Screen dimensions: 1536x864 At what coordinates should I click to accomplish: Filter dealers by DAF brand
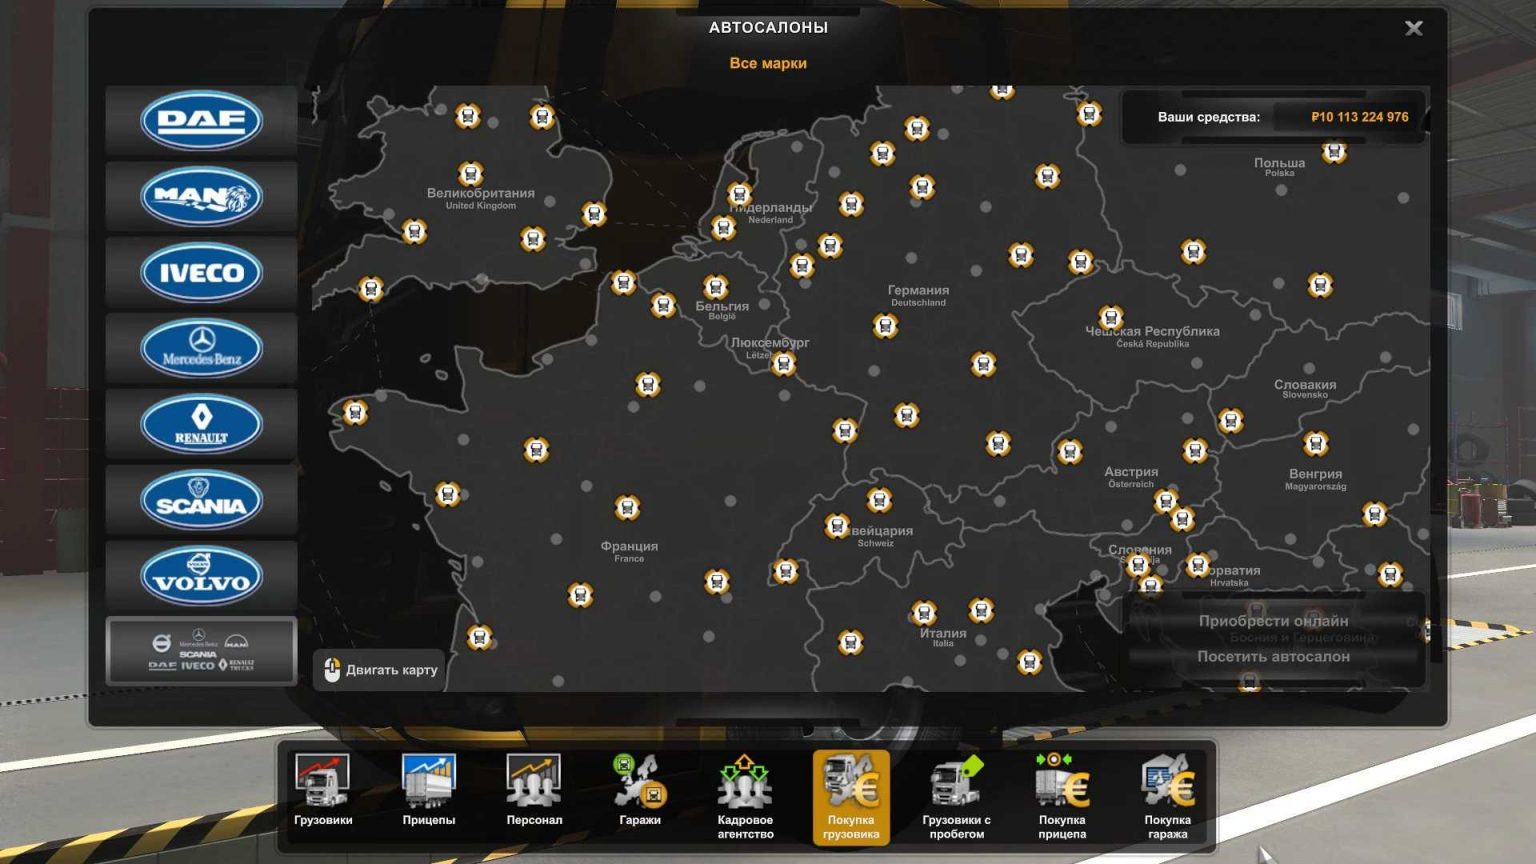click(x=199, y=121)
